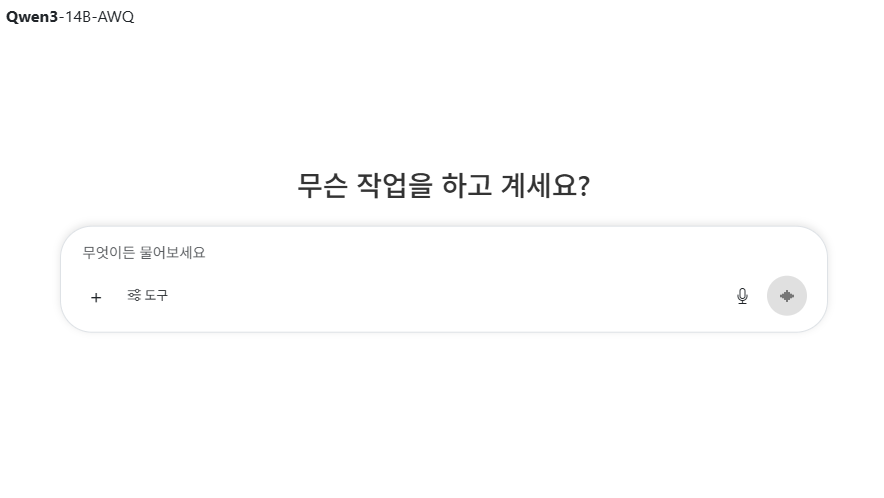Hit the + icon left of 도구
Screen dimensions: 884x498
pyautogui.click(x=96, y=297)
